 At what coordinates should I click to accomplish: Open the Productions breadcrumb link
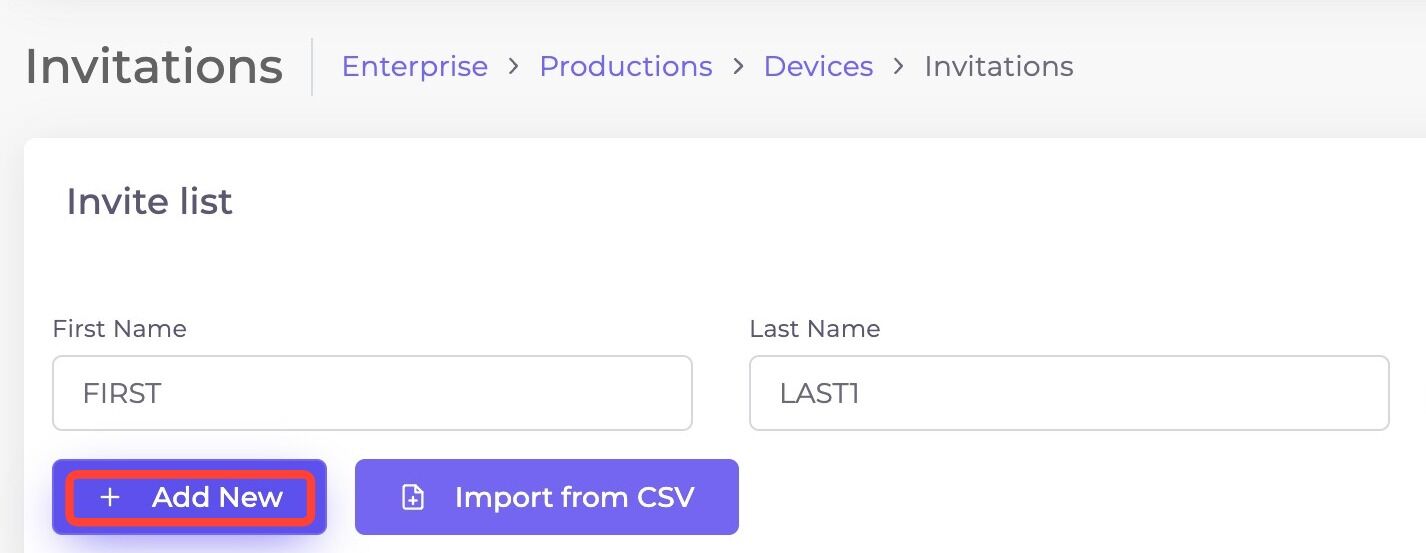tap(626, 66)
